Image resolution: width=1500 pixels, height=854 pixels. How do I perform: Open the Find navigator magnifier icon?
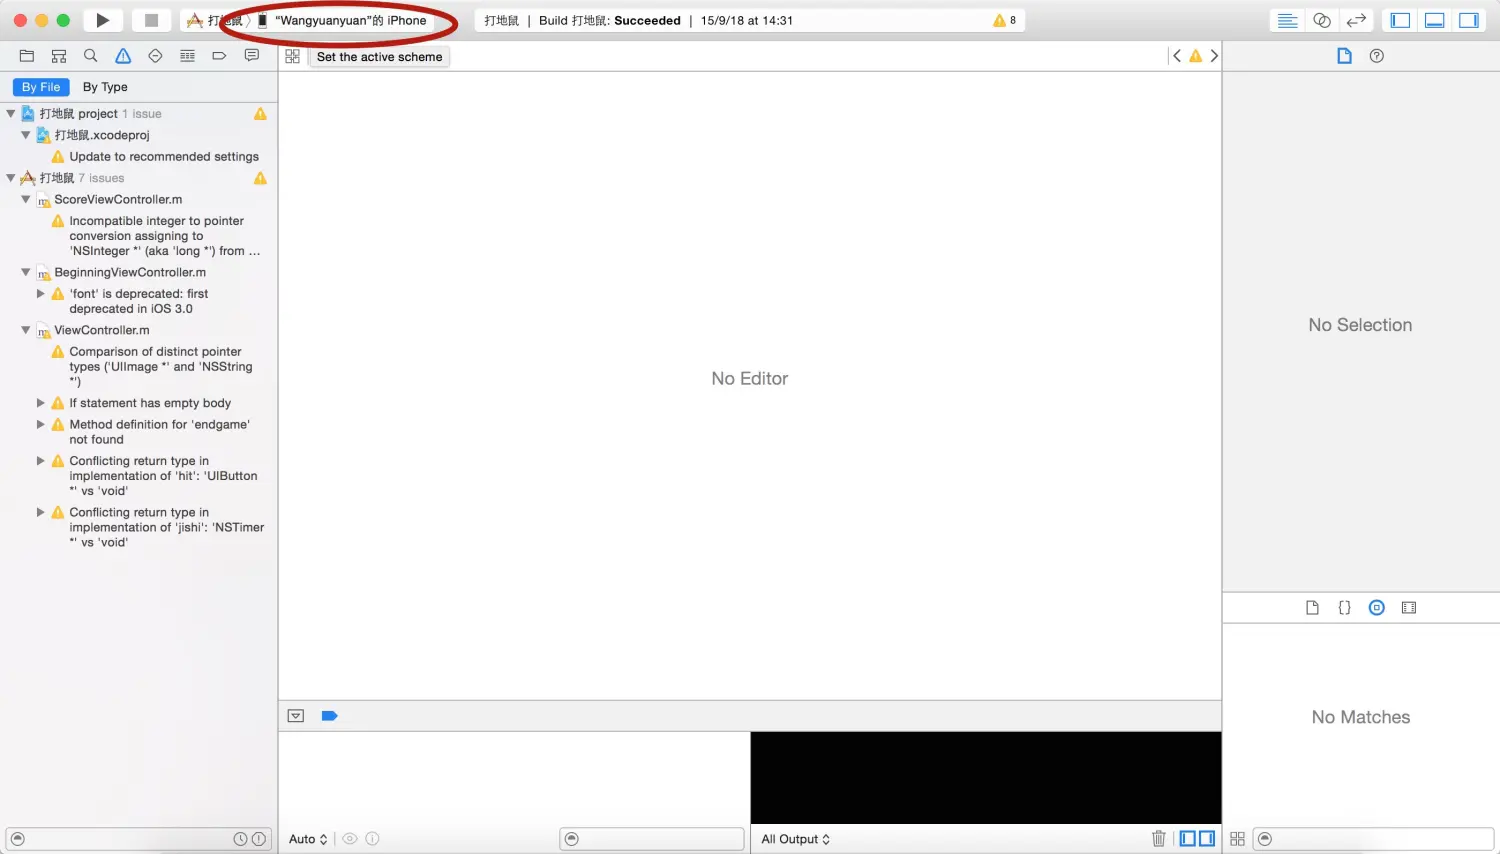pos(91,56)
